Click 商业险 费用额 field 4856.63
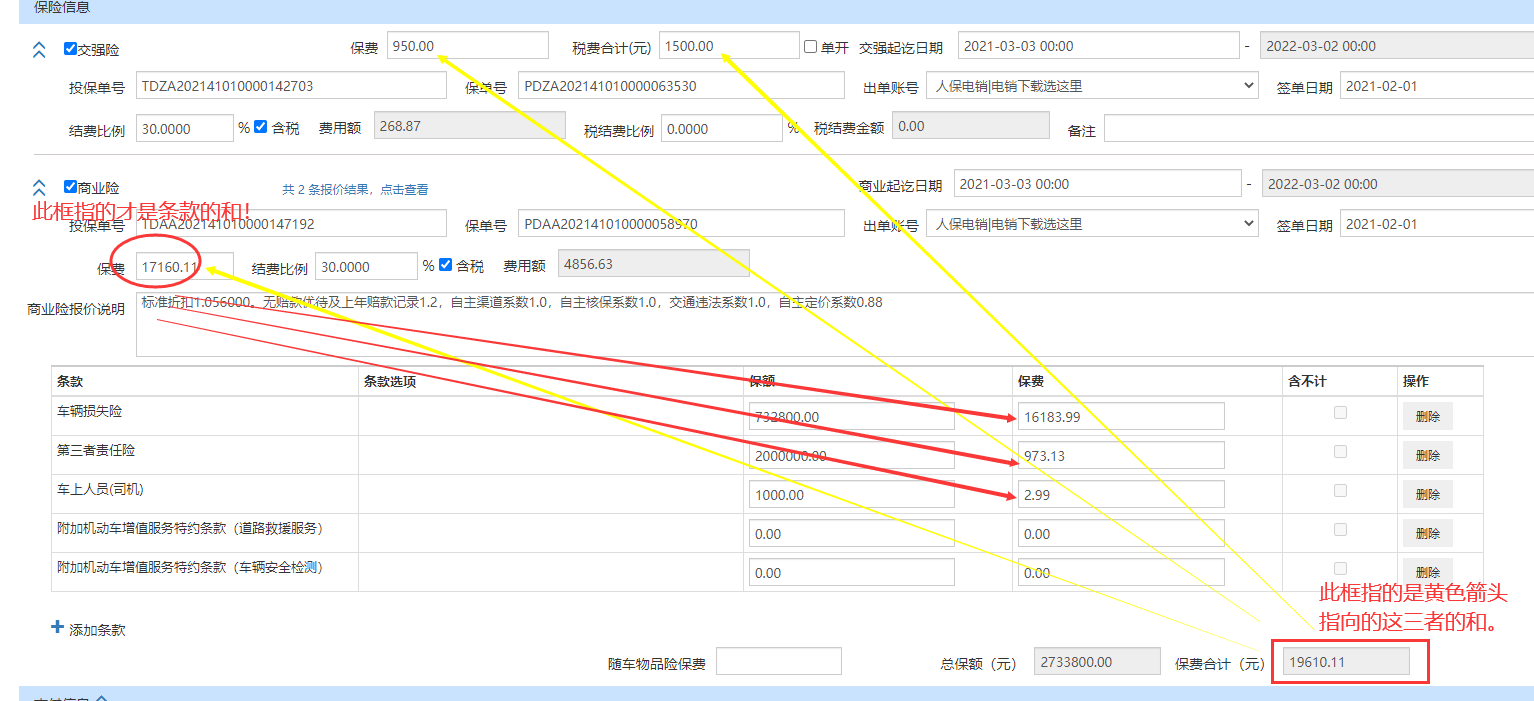Screen dimensions: 1534x701 (654, 264)
